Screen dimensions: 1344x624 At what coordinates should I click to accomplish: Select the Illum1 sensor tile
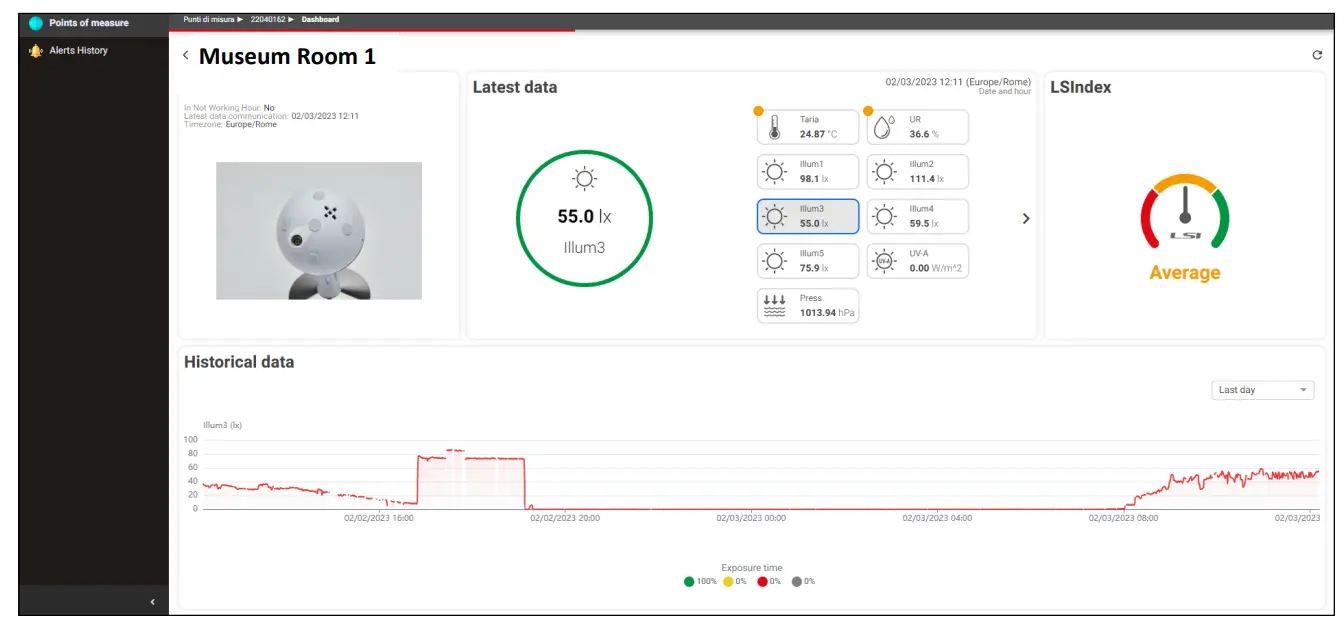808,171
